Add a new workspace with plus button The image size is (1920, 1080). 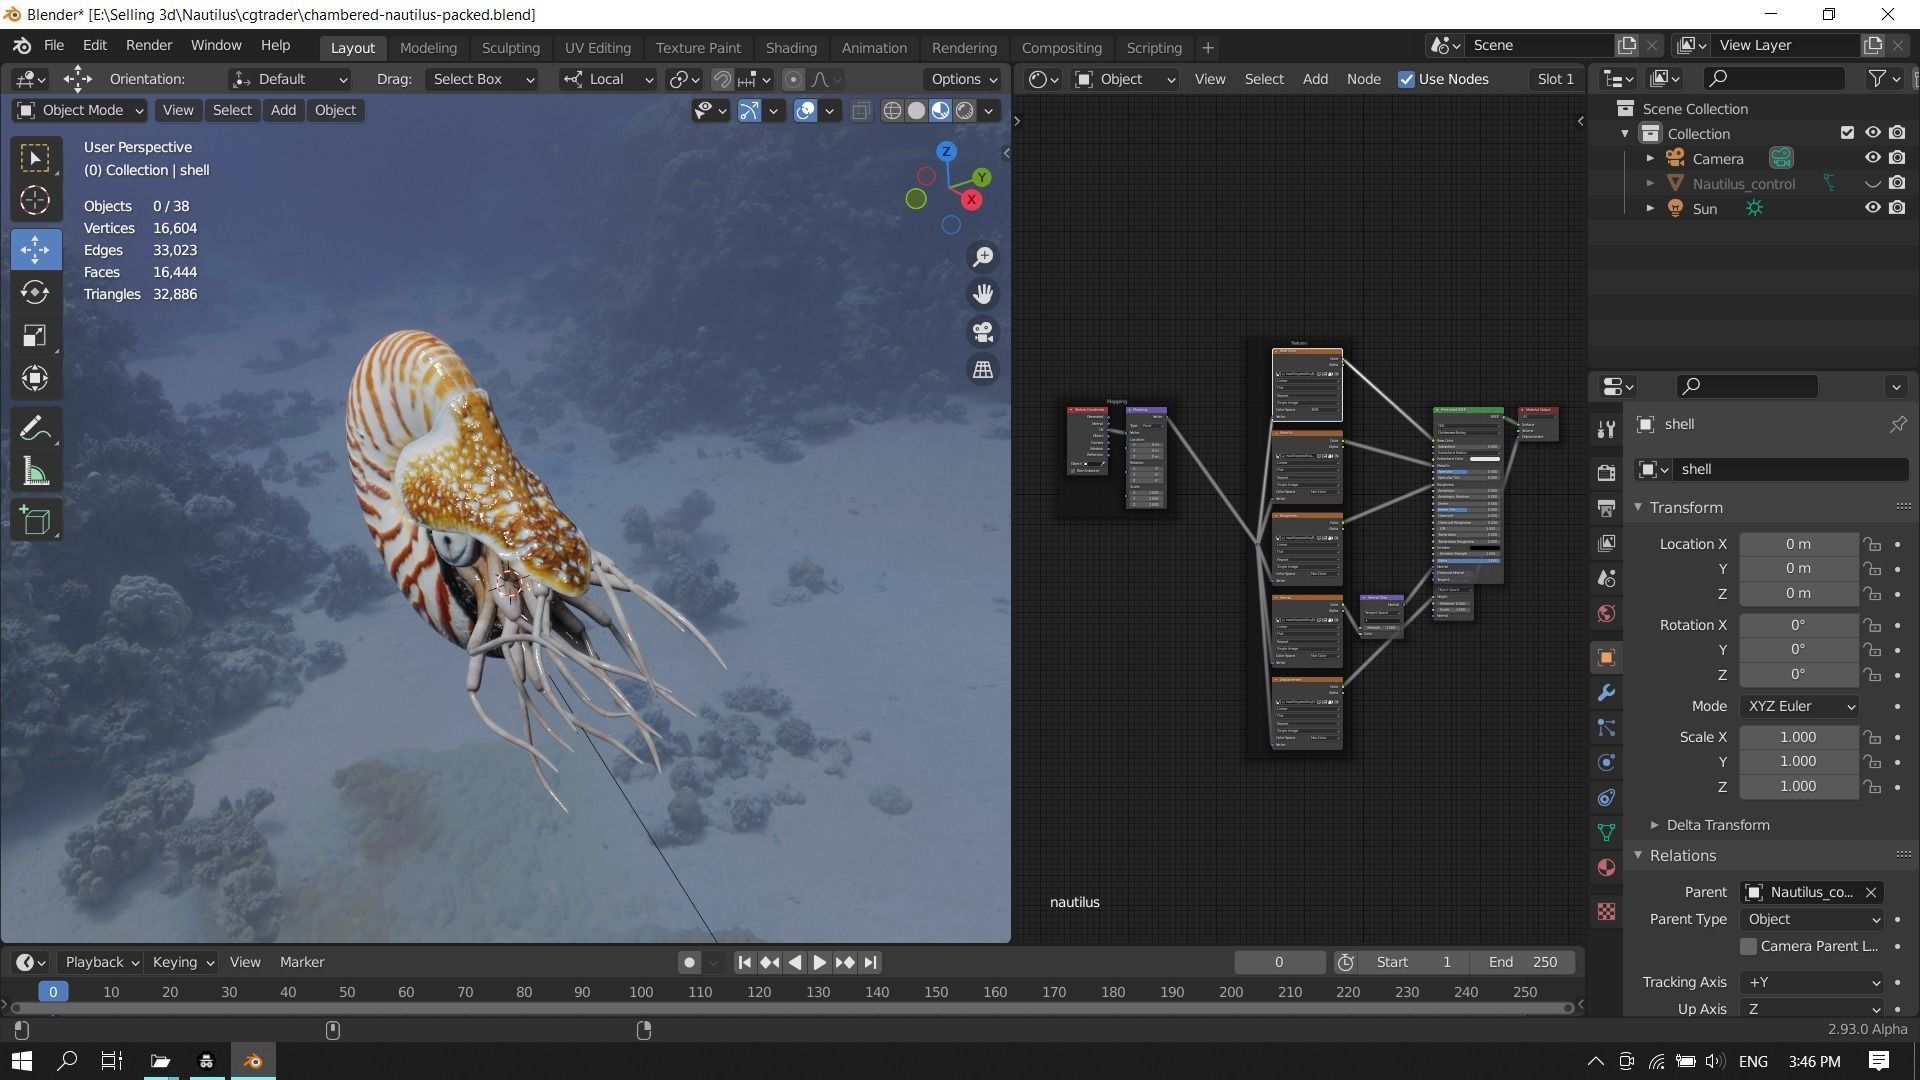[1207, 48]
